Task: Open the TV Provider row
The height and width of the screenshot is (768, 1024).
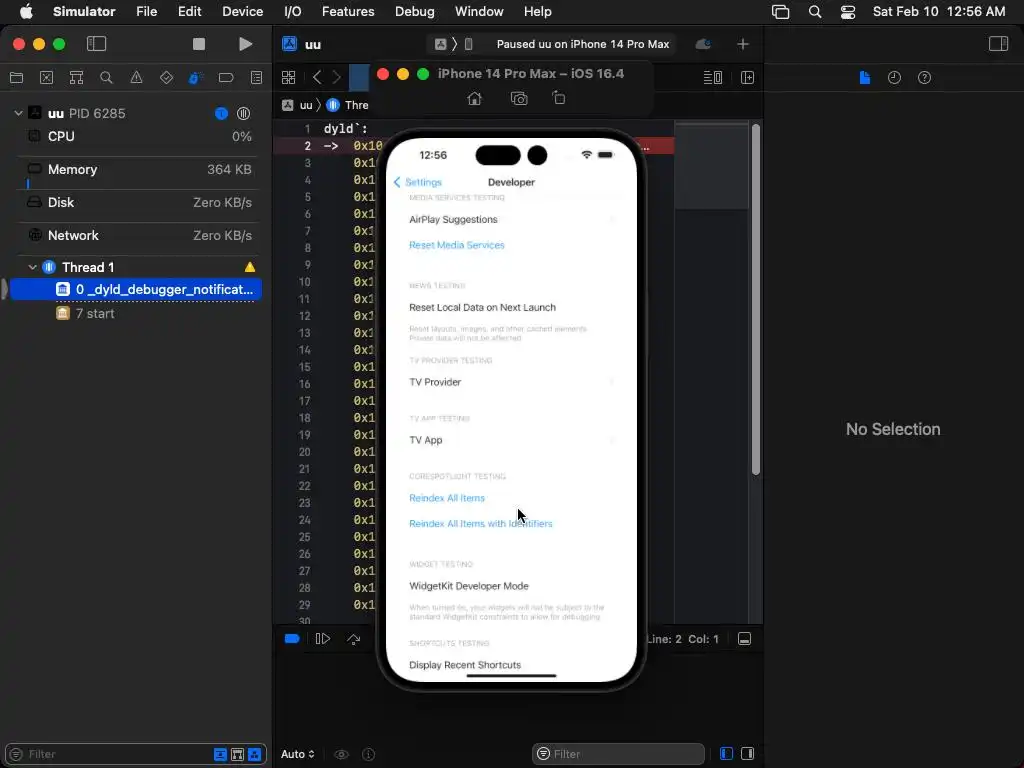Action: [x=511, y=382]
